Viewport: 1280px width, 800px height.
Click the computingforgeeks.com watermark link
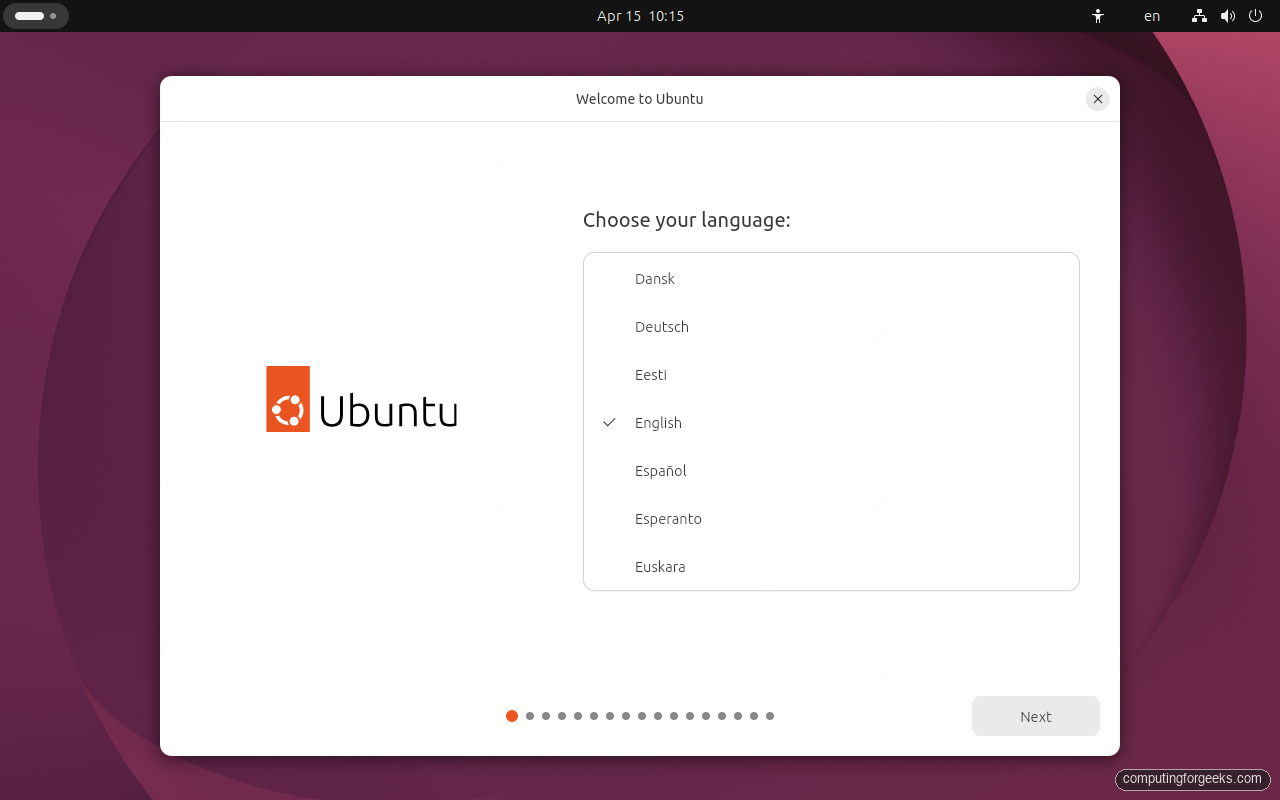(1192, 779)
